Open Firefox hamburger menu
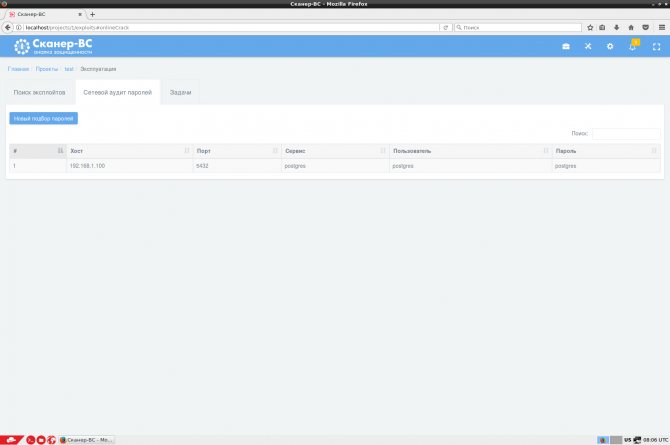 [x=662, y=27]
